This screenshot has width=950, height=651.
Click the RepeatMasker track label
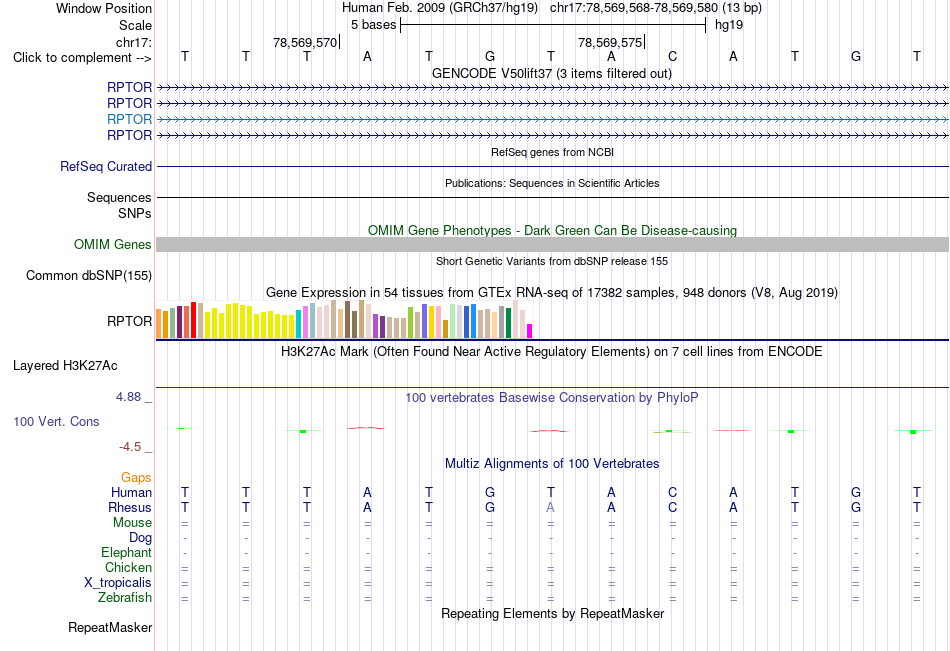[110, 627]
